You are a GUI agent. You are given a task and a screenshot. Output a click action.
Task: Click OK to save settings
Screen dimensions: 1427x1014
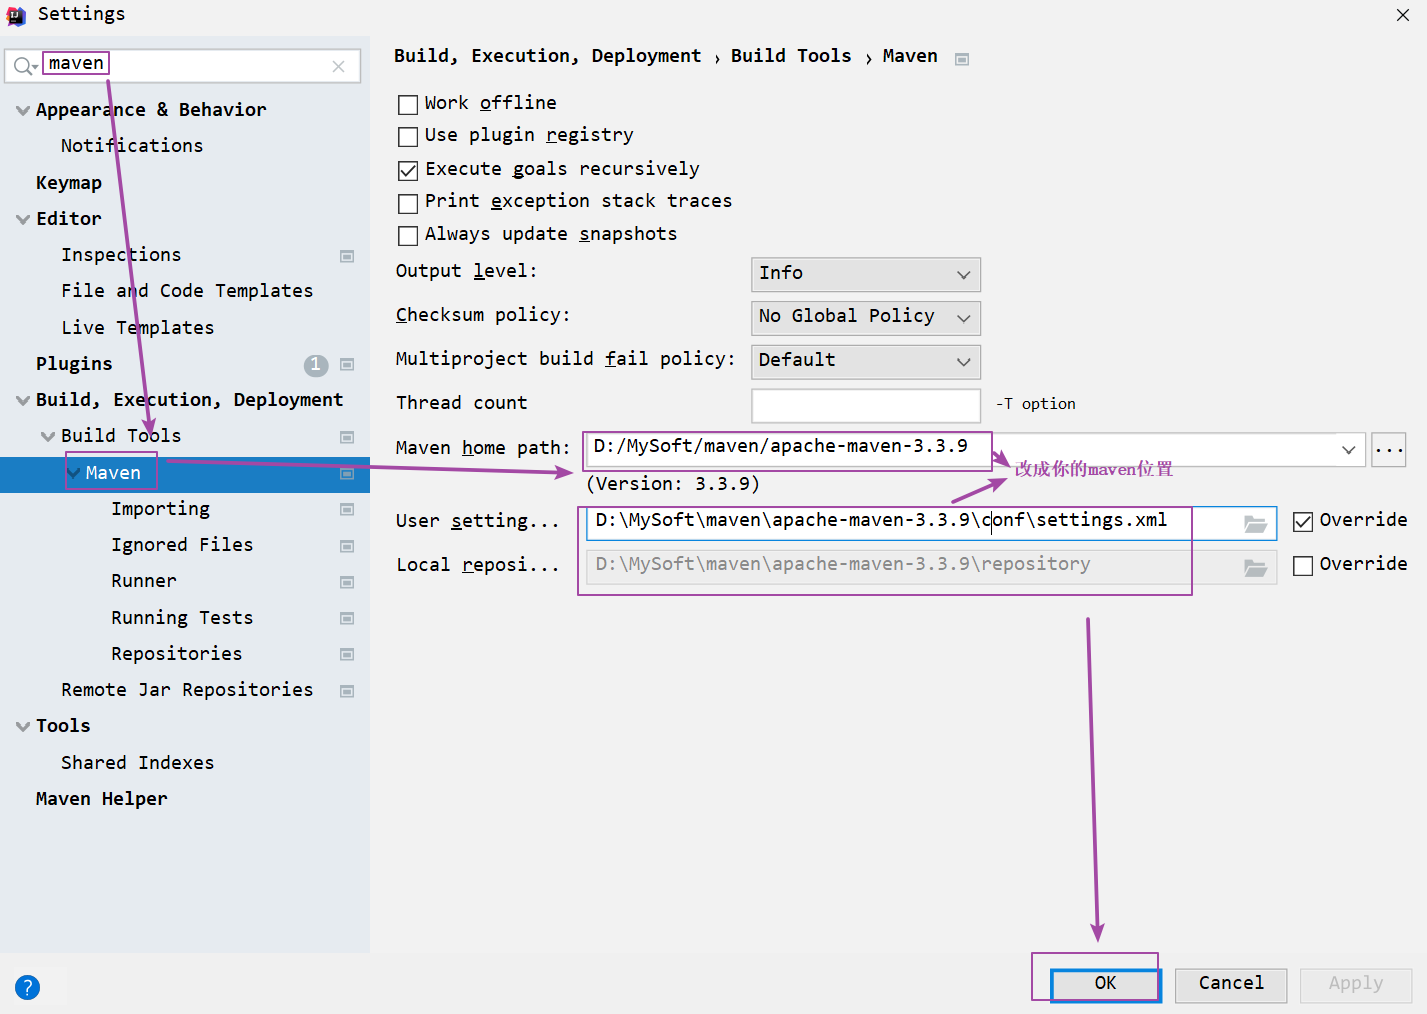pos(1105,984)
